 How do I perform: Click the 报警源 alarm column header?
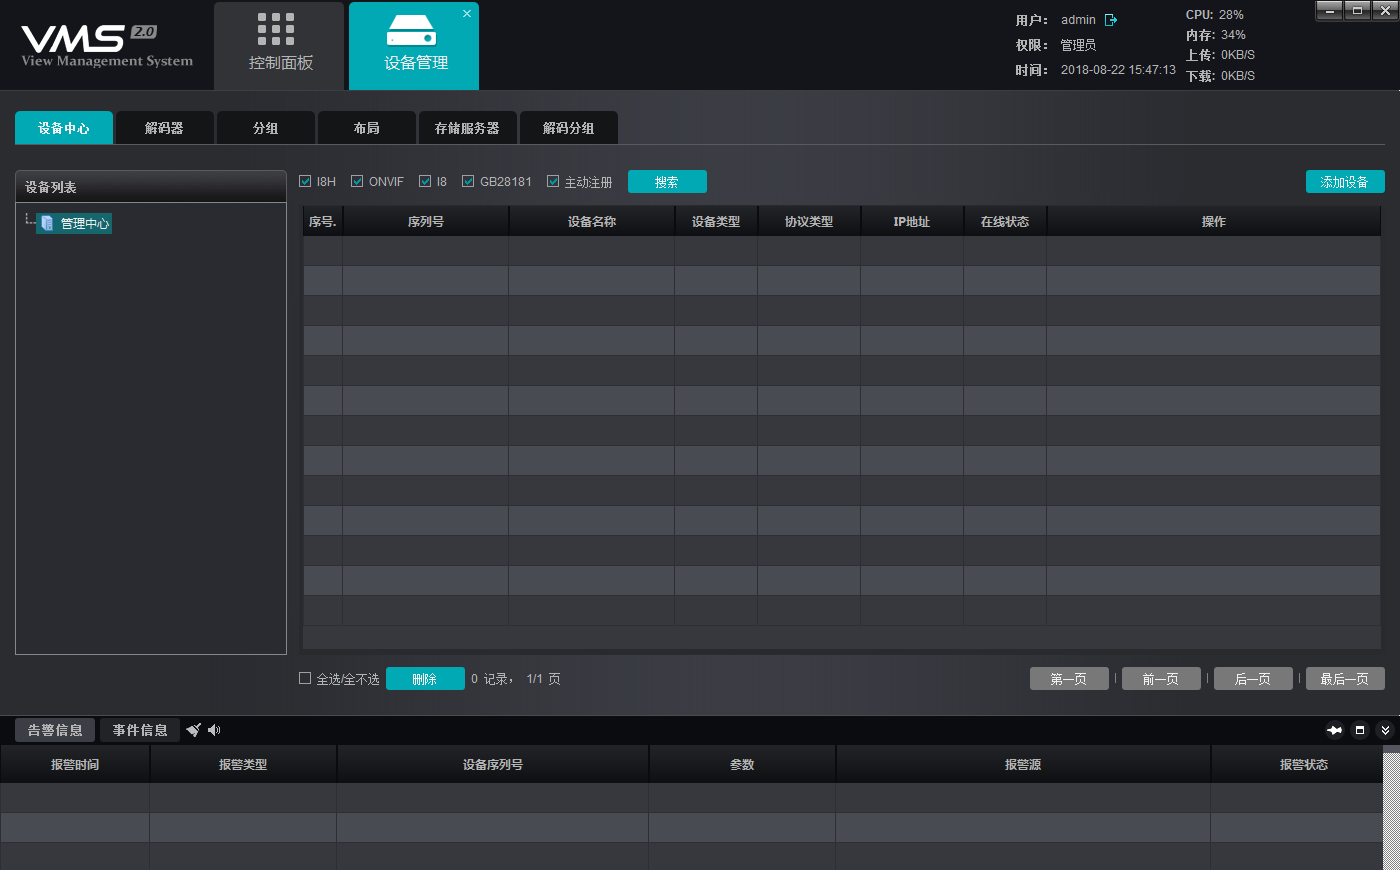pyautogui.click(x=1023, y=765)
